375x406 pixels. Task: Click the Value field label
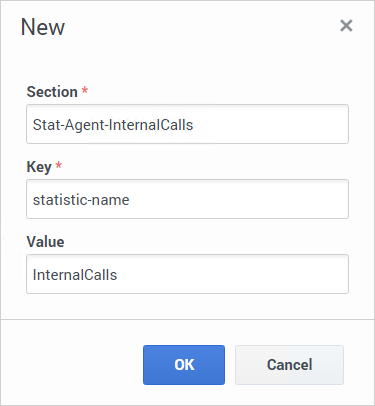tap(45, 242)
